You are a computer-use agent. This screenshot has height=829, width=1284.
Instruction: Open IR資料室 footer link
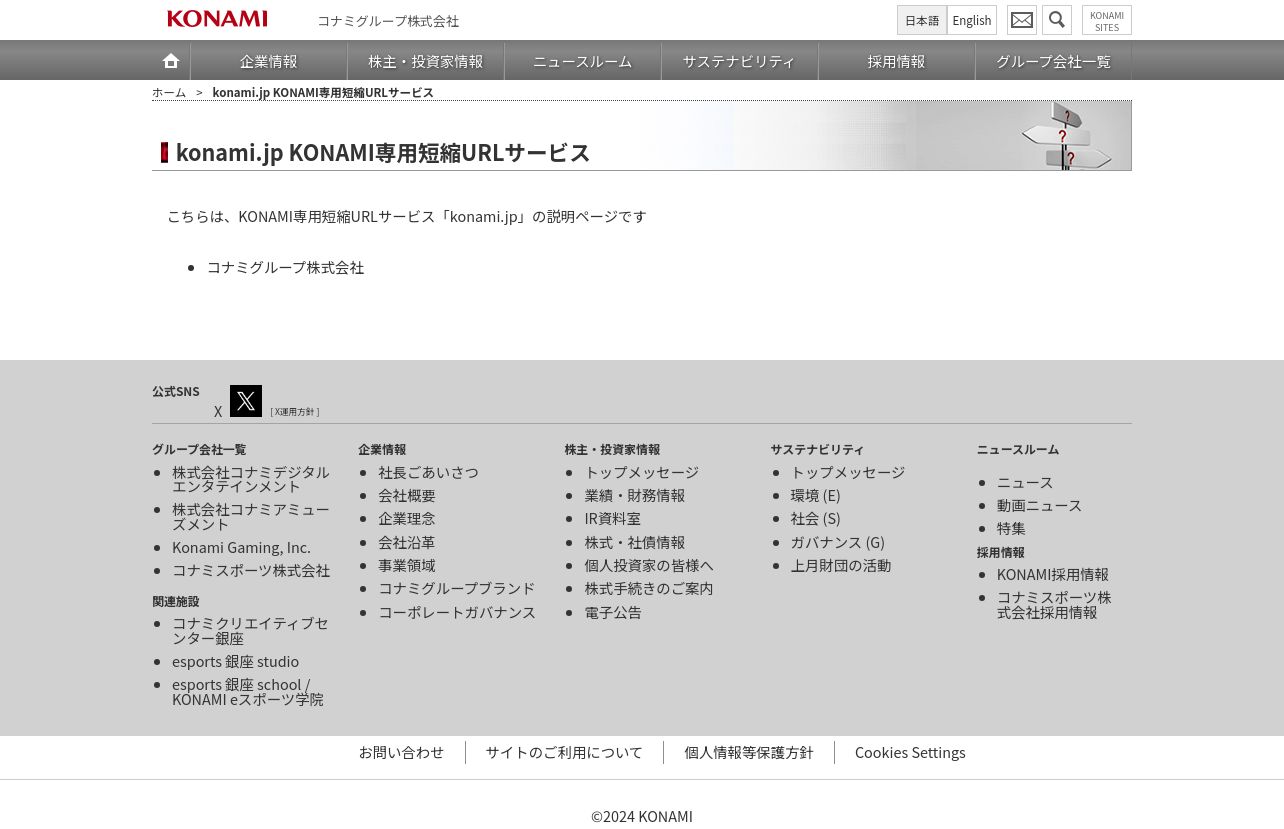point(613,518)
